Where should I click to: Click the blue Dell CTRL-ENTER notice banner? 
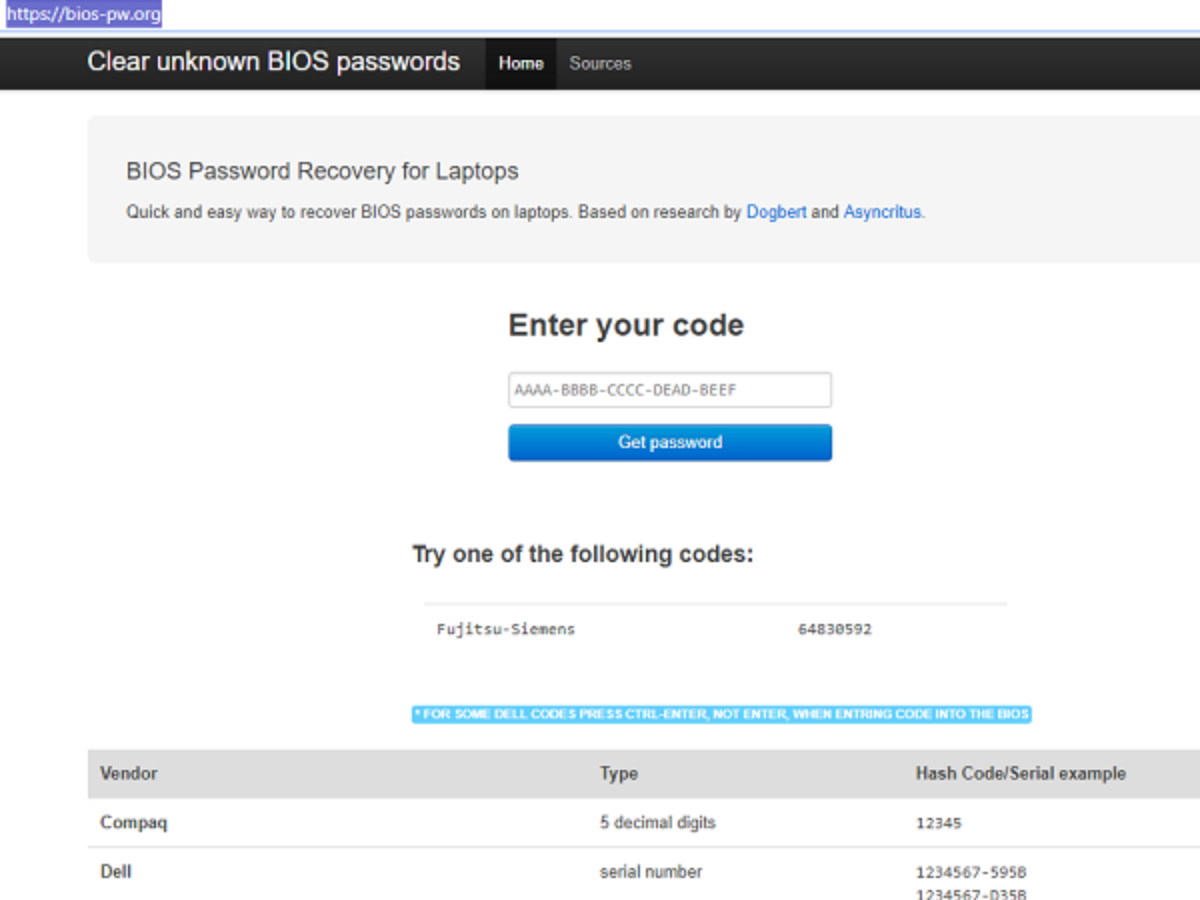721,714
